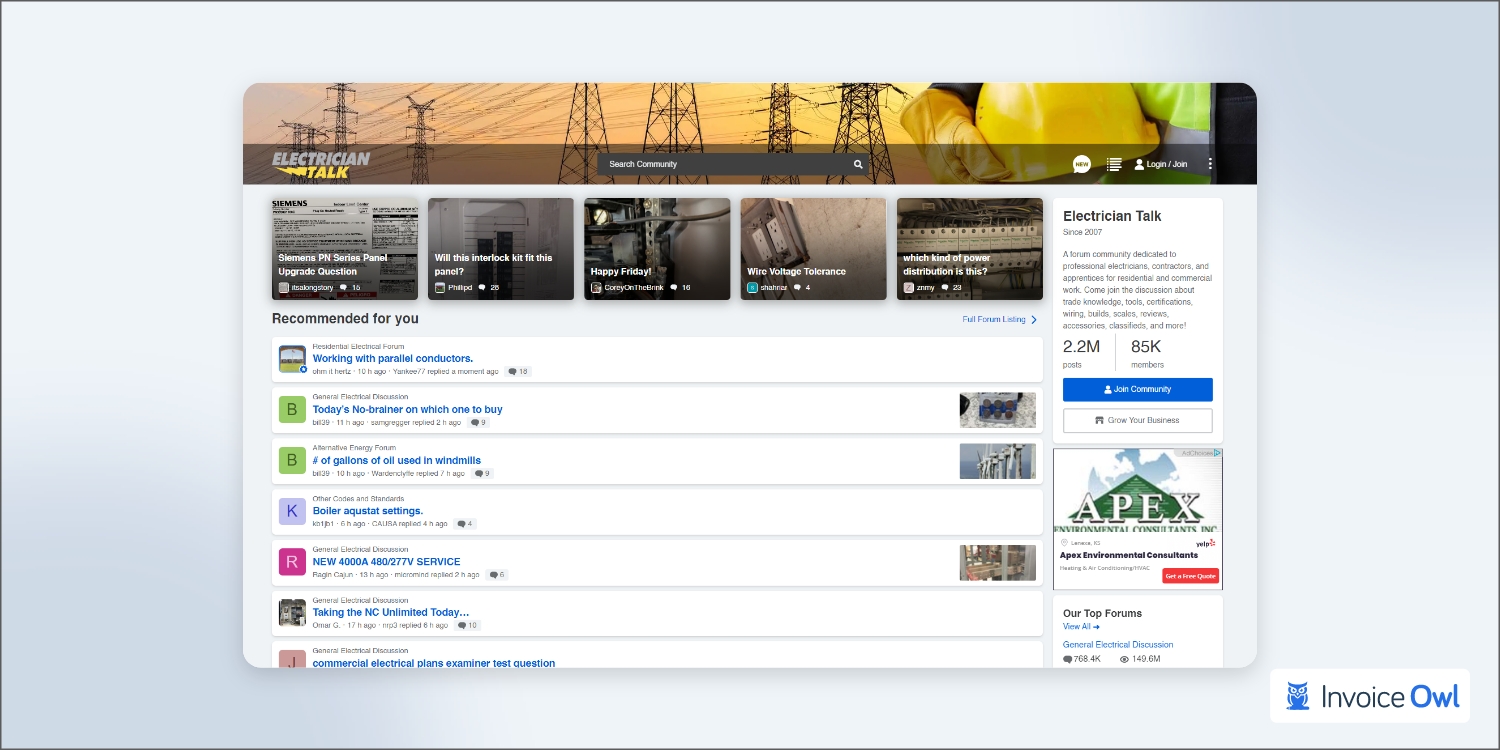Click the Grow Your Business button
The image size is (1500, 750).
[1137, 420]
